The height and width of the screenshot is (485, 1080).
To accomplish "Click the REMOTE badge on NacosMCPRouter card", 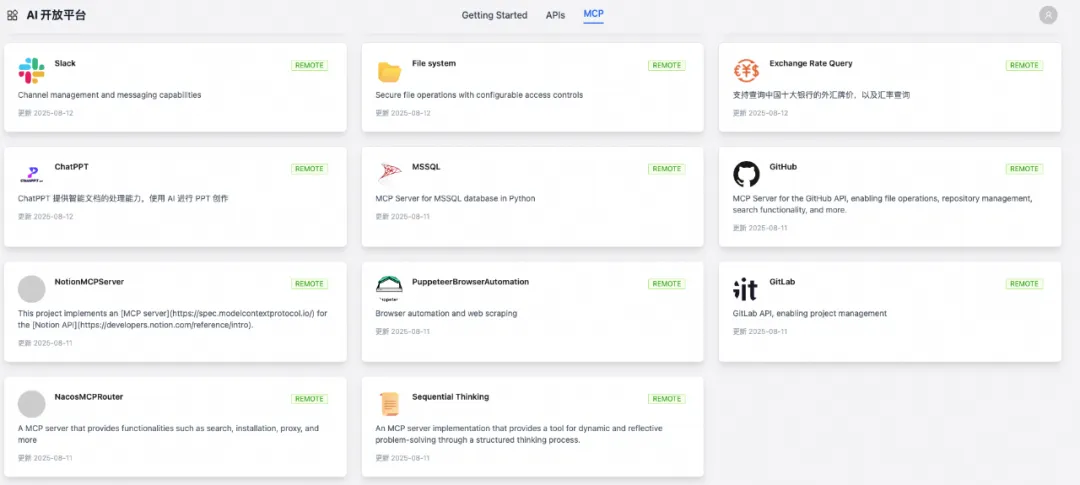I will tap(309, 399).
